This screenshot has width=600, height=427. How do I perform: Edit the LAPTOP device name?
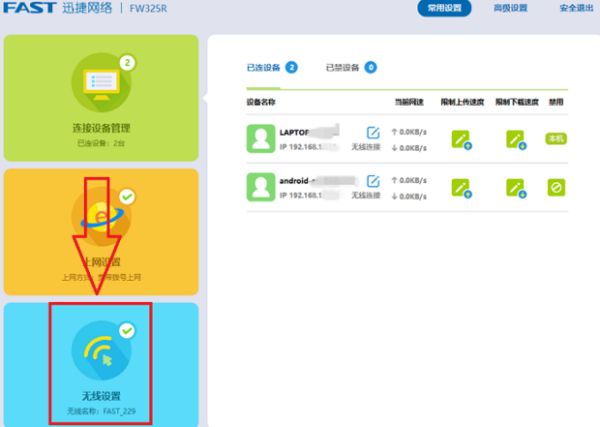[x=373, y=133]
